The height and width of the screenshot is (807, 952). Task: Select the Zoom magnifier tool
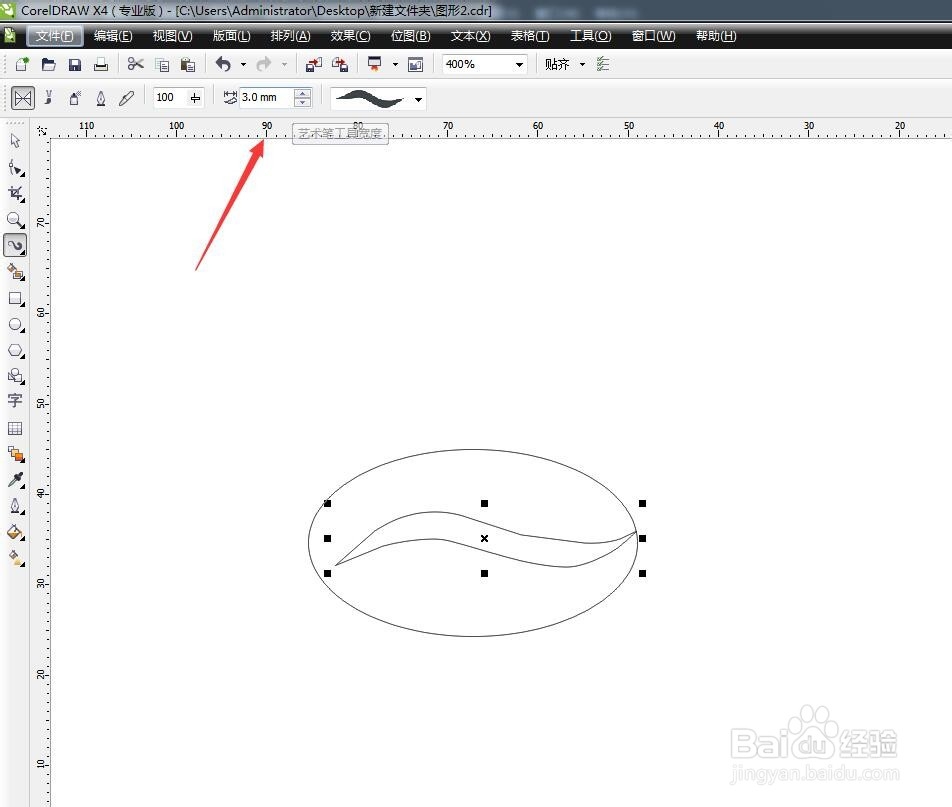click(15, 219)
